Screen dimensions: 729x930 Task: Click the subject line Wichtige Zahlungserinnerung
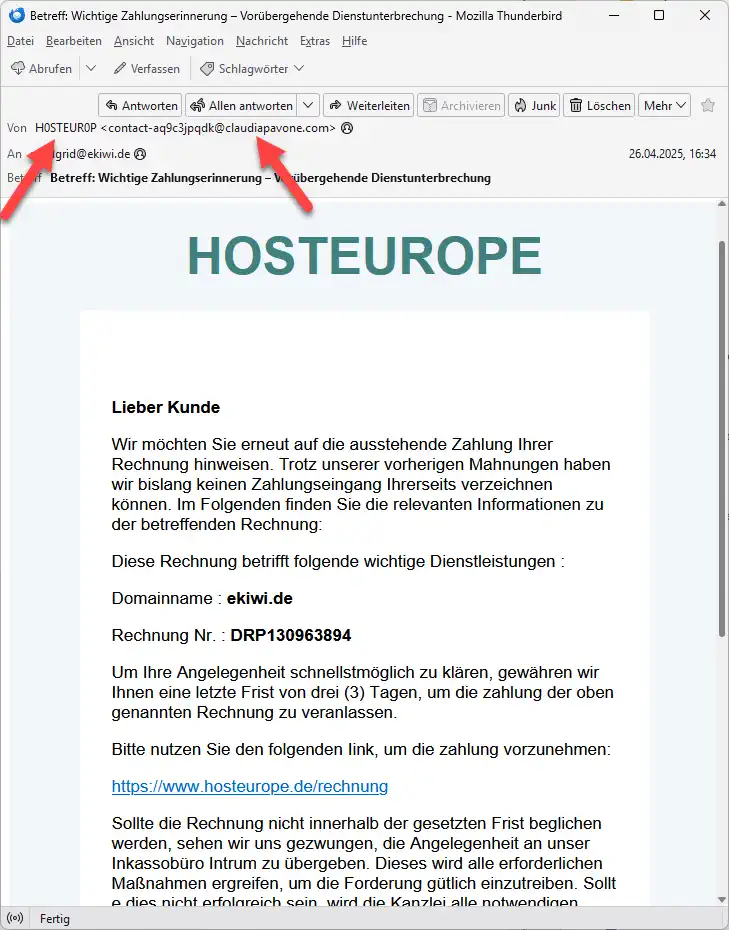(270, 178)
